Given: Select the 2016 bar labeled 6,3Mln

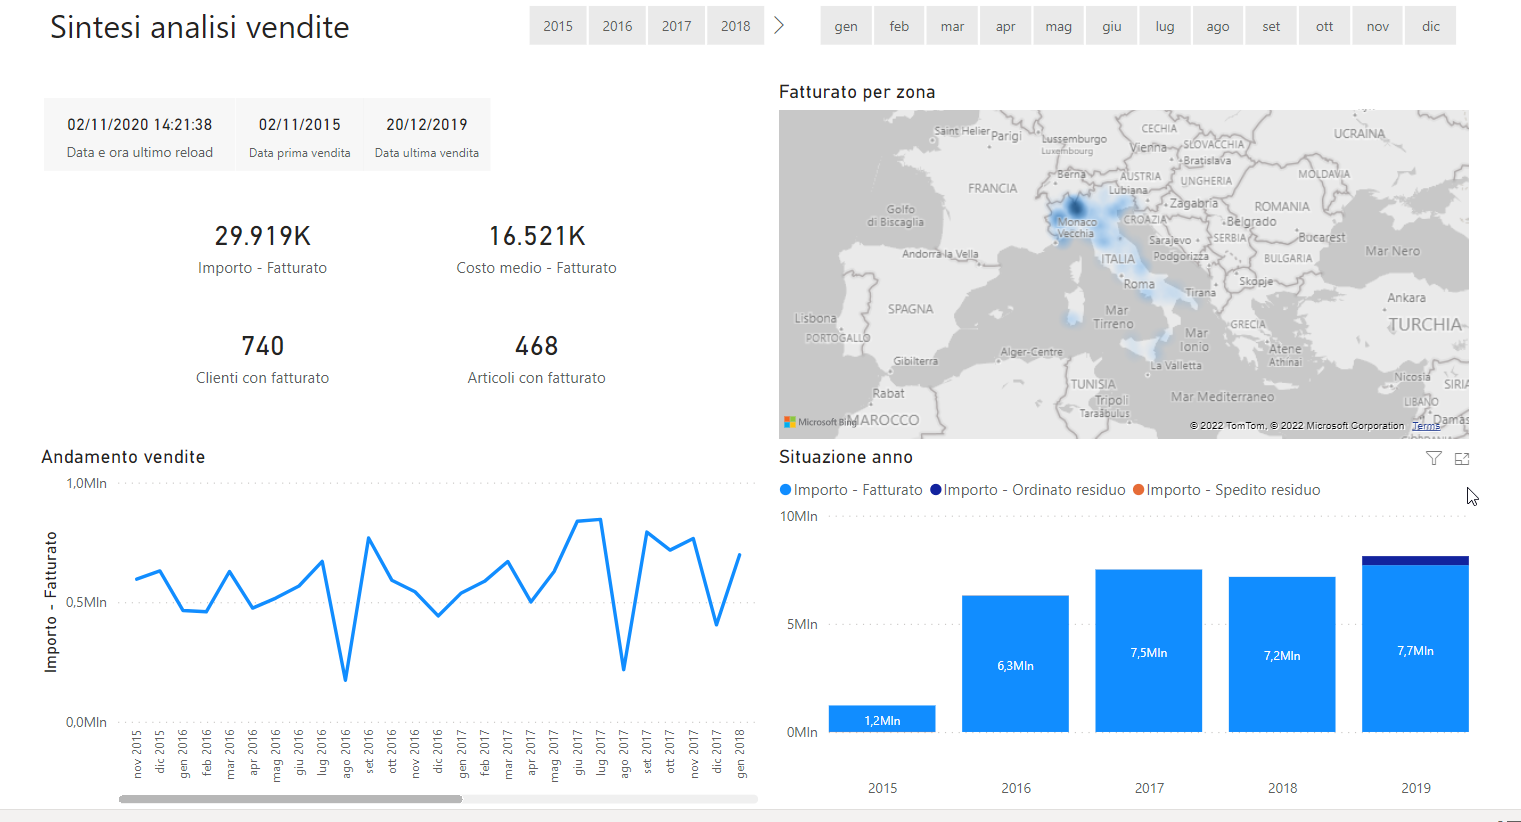Looking at the screenshot, I should 1015,664.
